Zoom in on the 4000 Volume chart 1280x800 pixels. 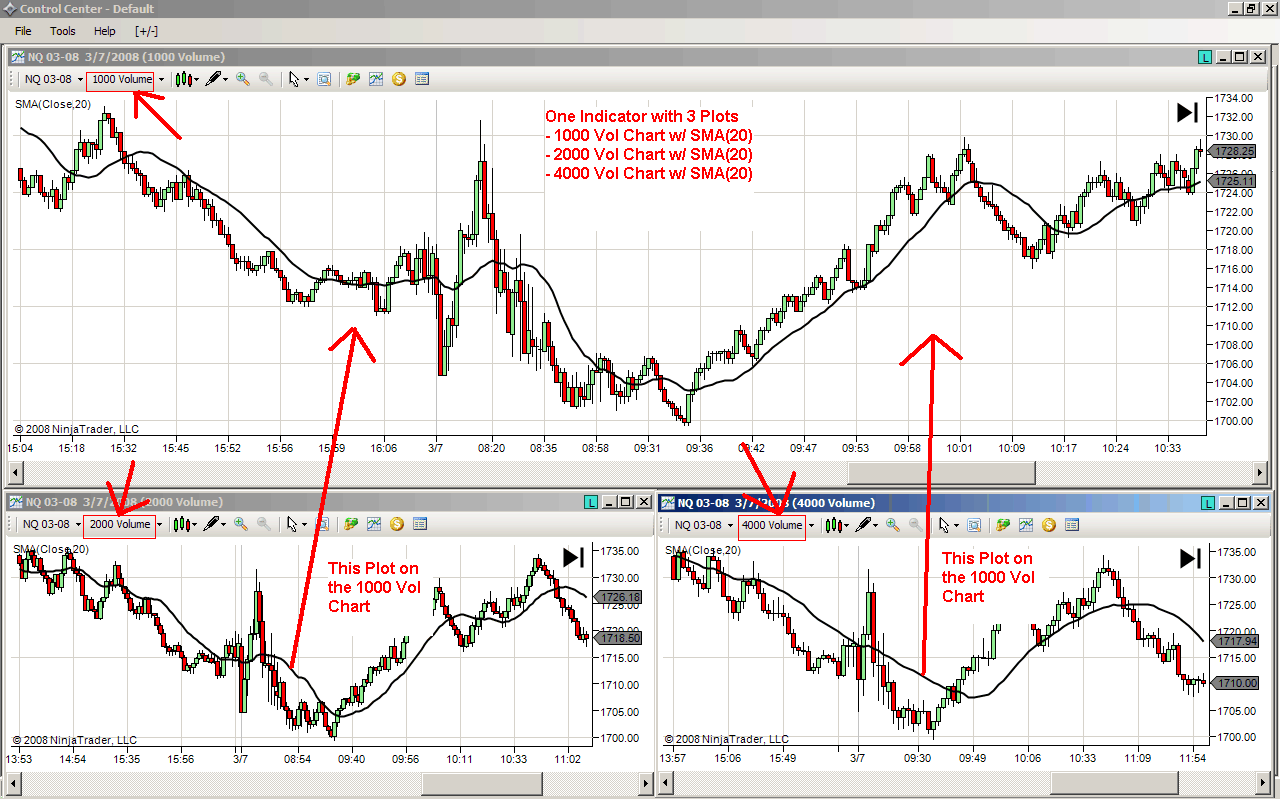892,524
